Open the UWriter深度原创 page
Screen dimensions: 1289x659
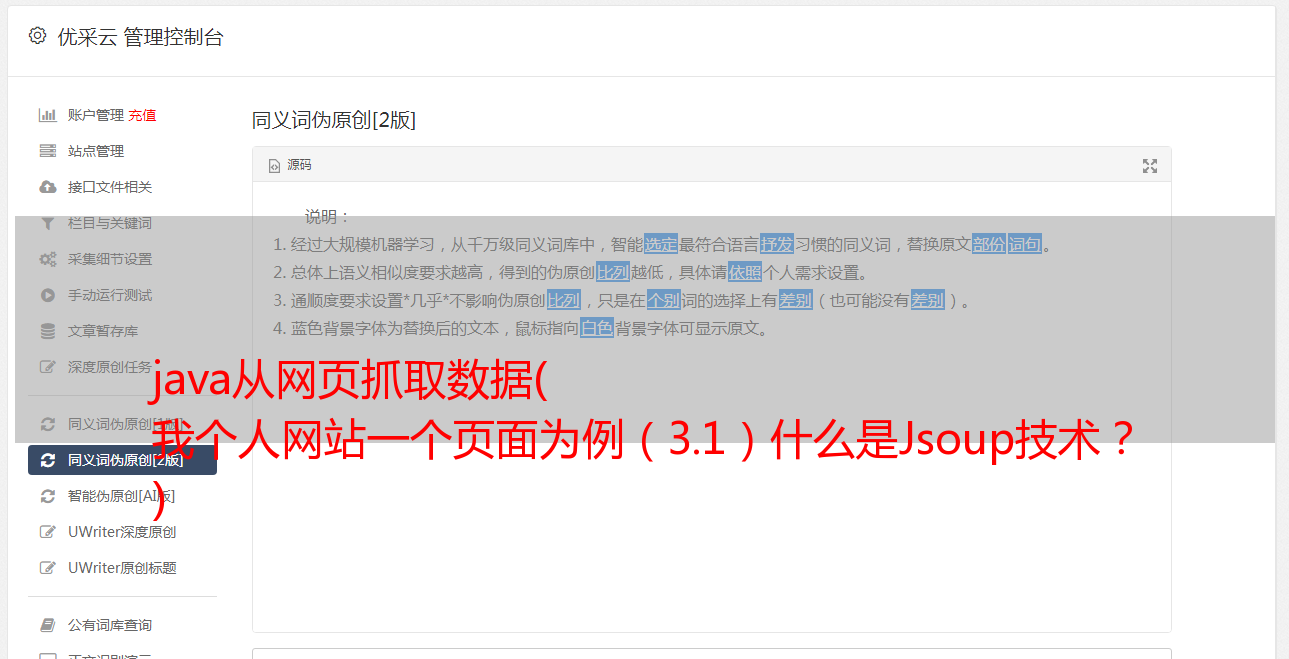(122, 532)
